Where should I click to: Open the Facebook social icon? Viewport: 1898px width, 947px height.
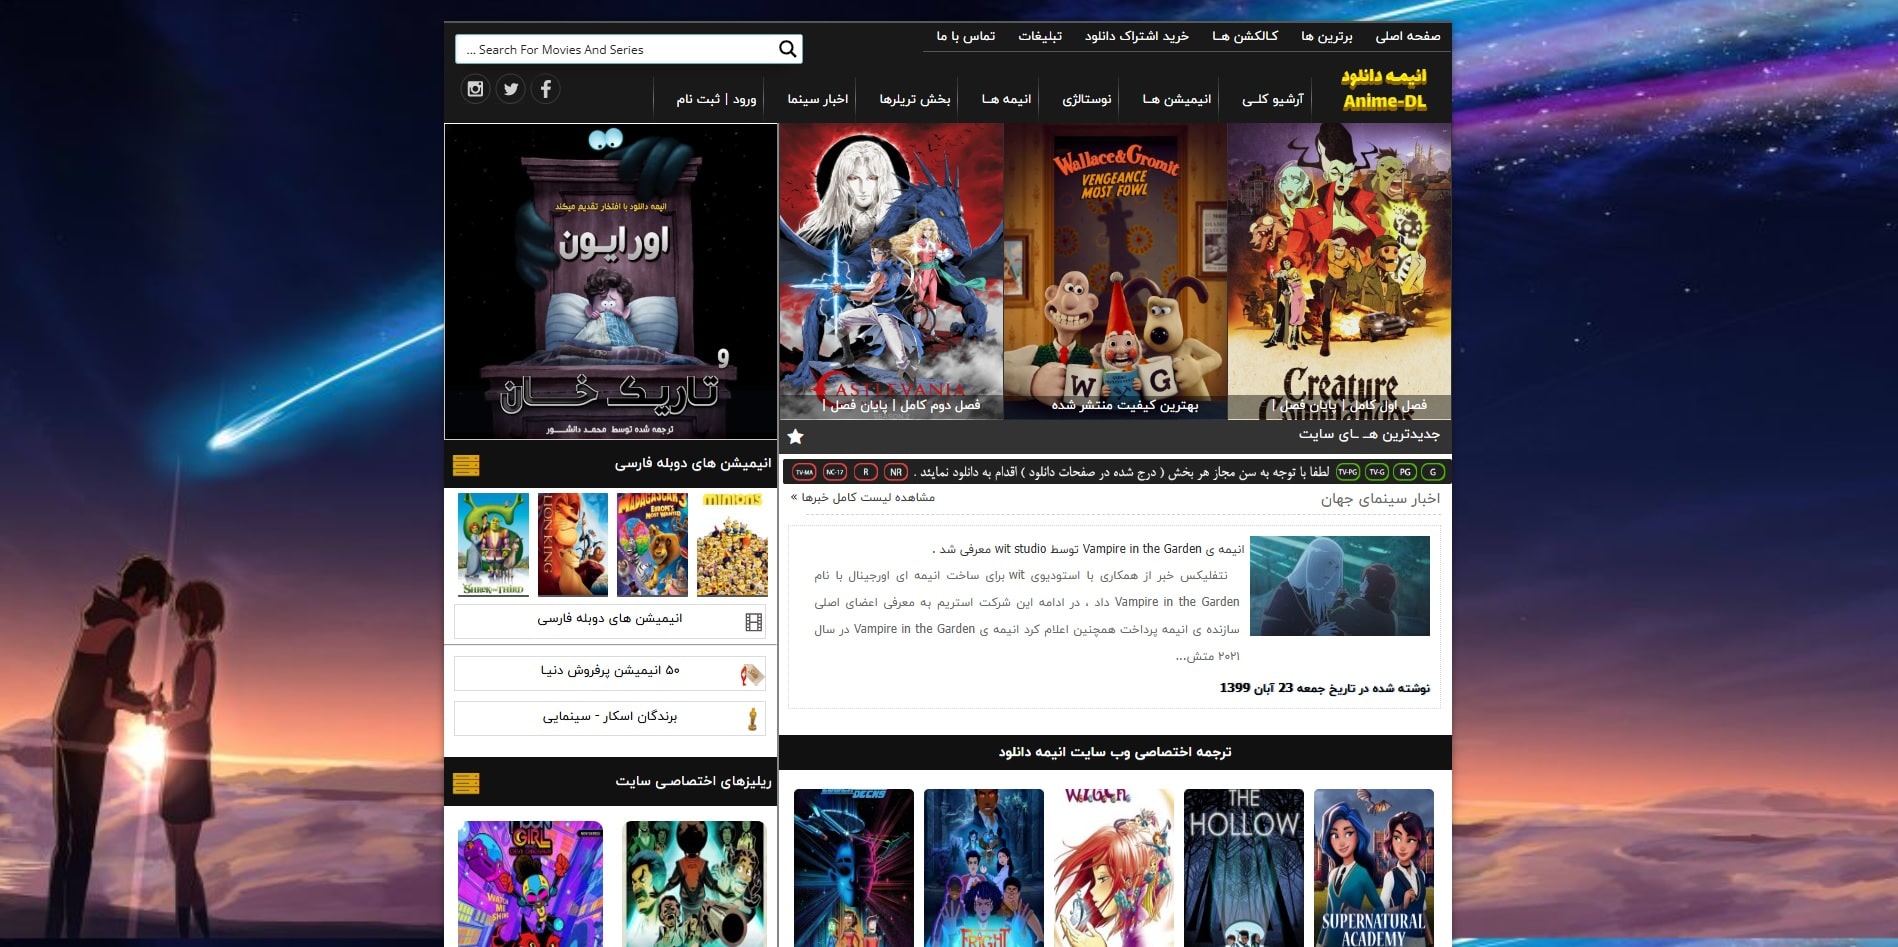click(545, 89)
